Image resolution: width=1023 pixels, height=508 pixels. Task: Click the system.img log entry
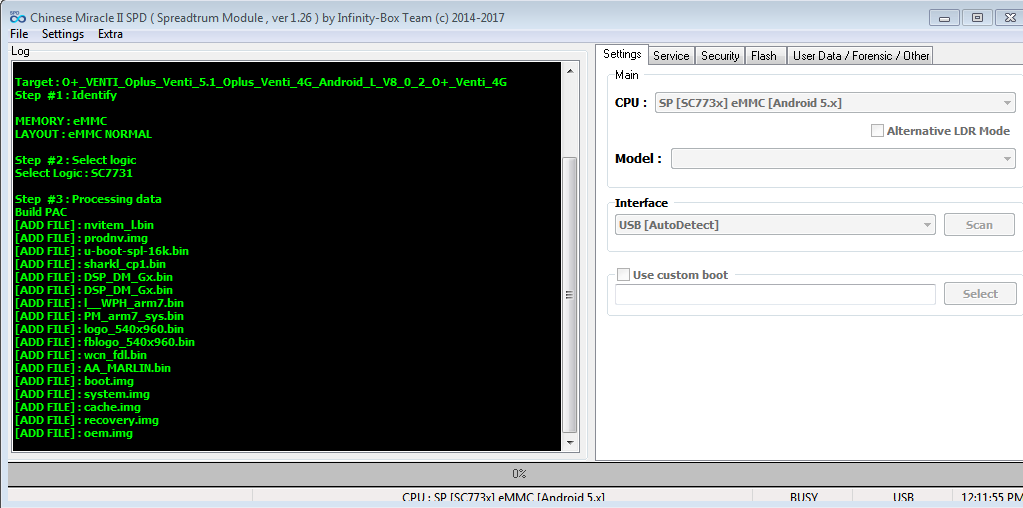82,394
